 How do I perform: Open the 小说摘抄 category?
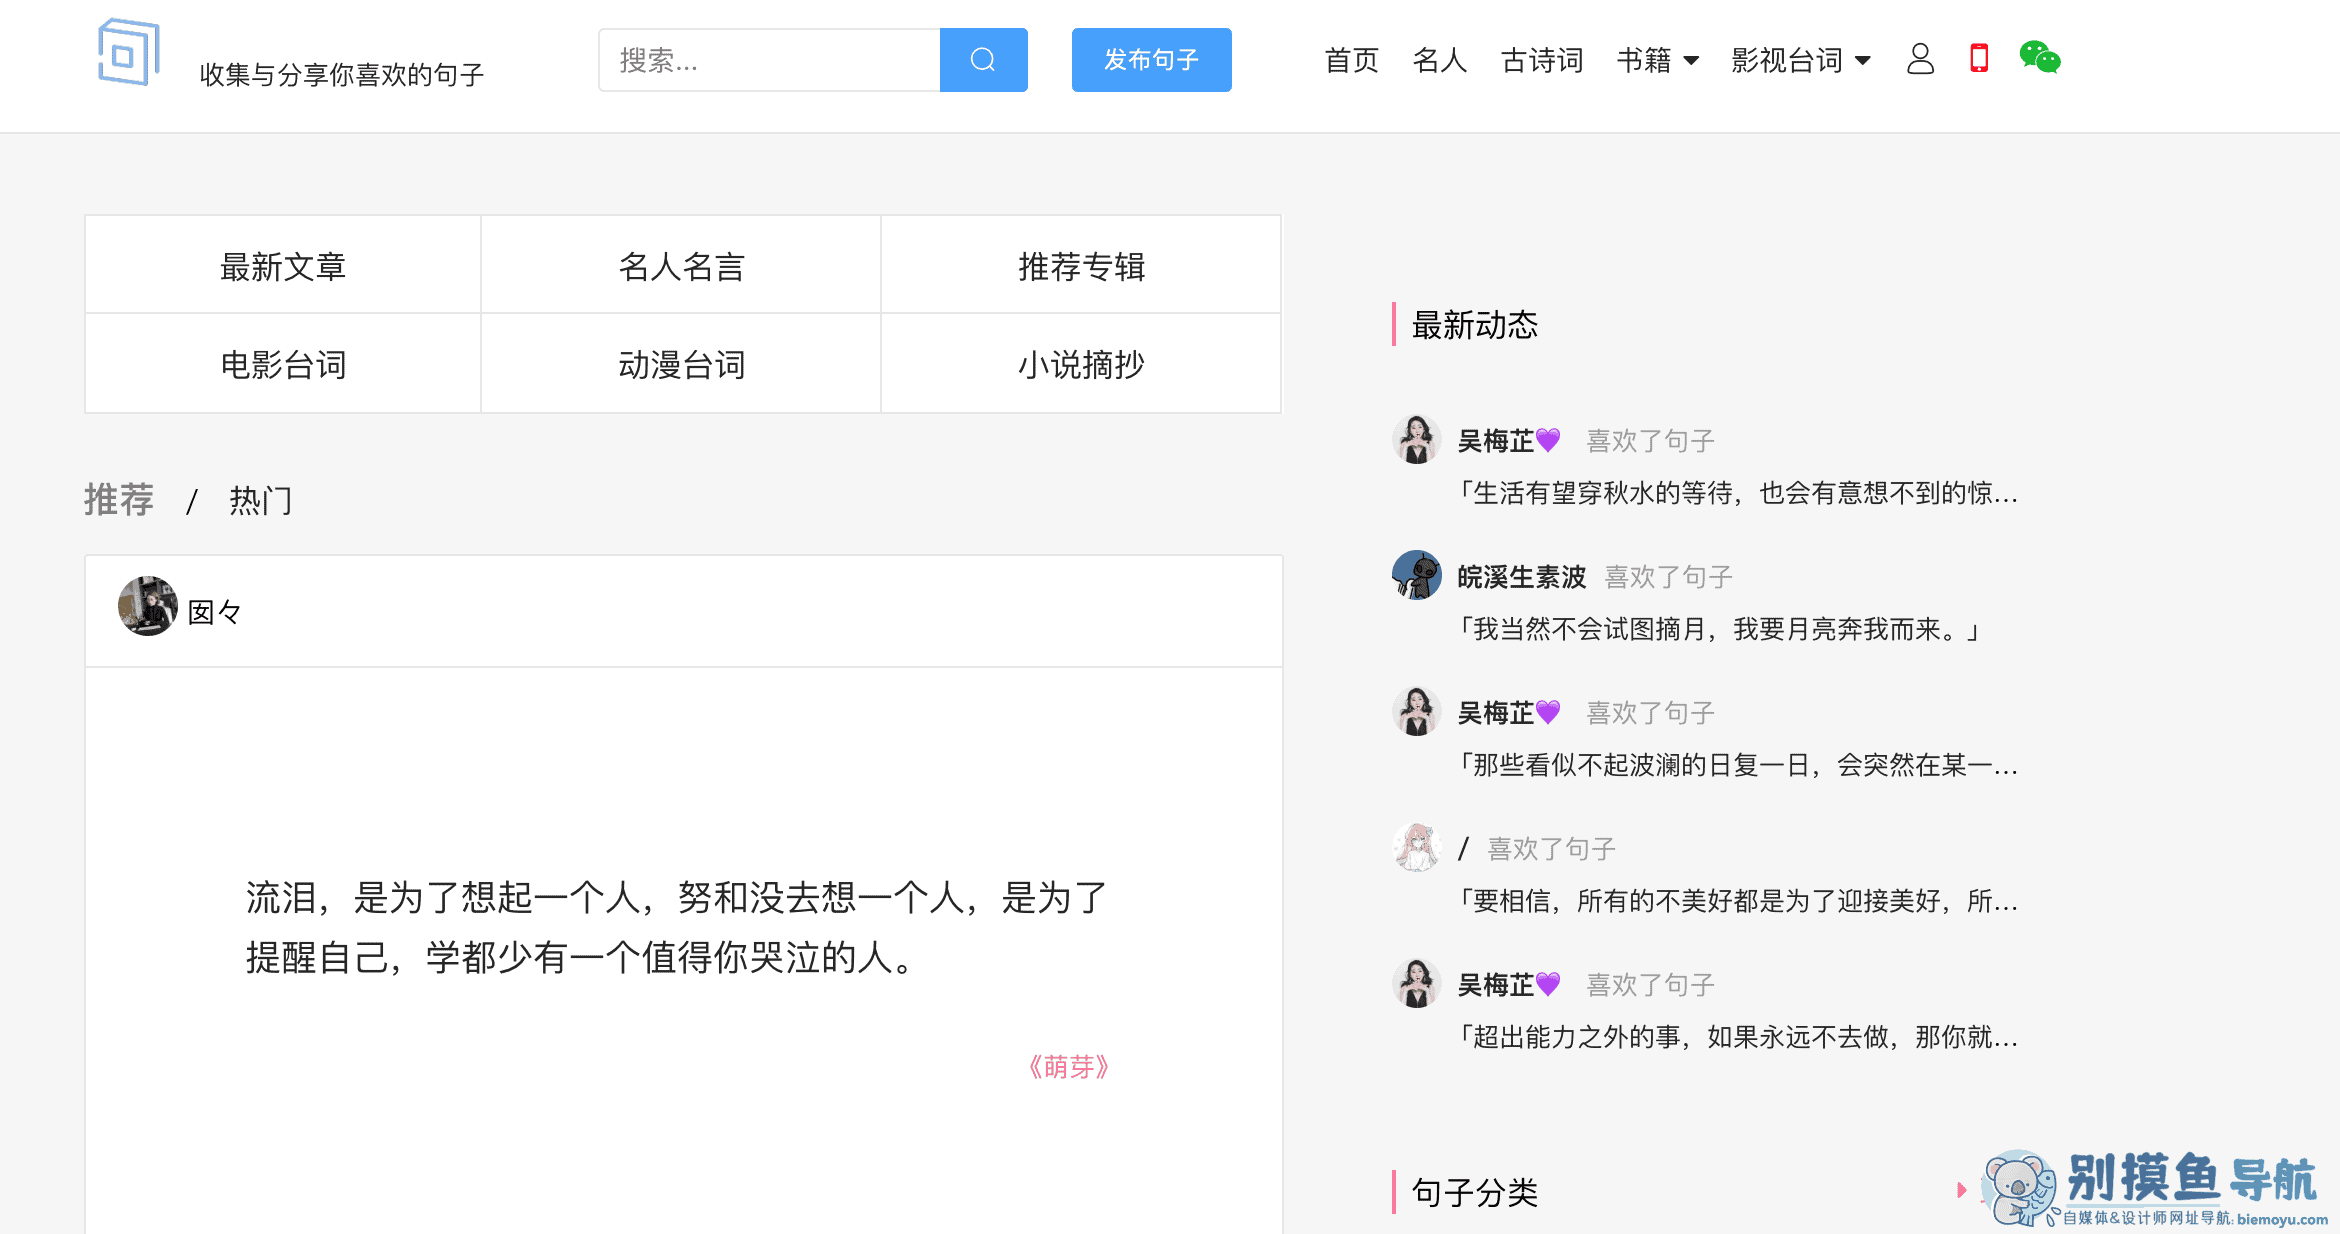point(1080,364)
